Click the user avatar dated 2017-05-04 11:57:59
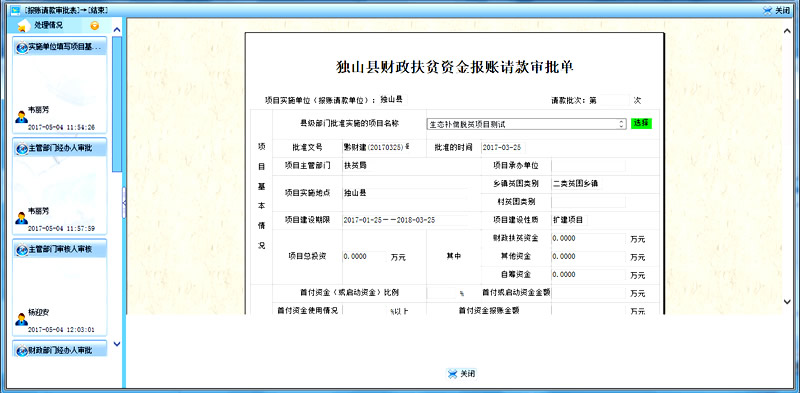The image size is (800, 393). [x=21, y=217]
